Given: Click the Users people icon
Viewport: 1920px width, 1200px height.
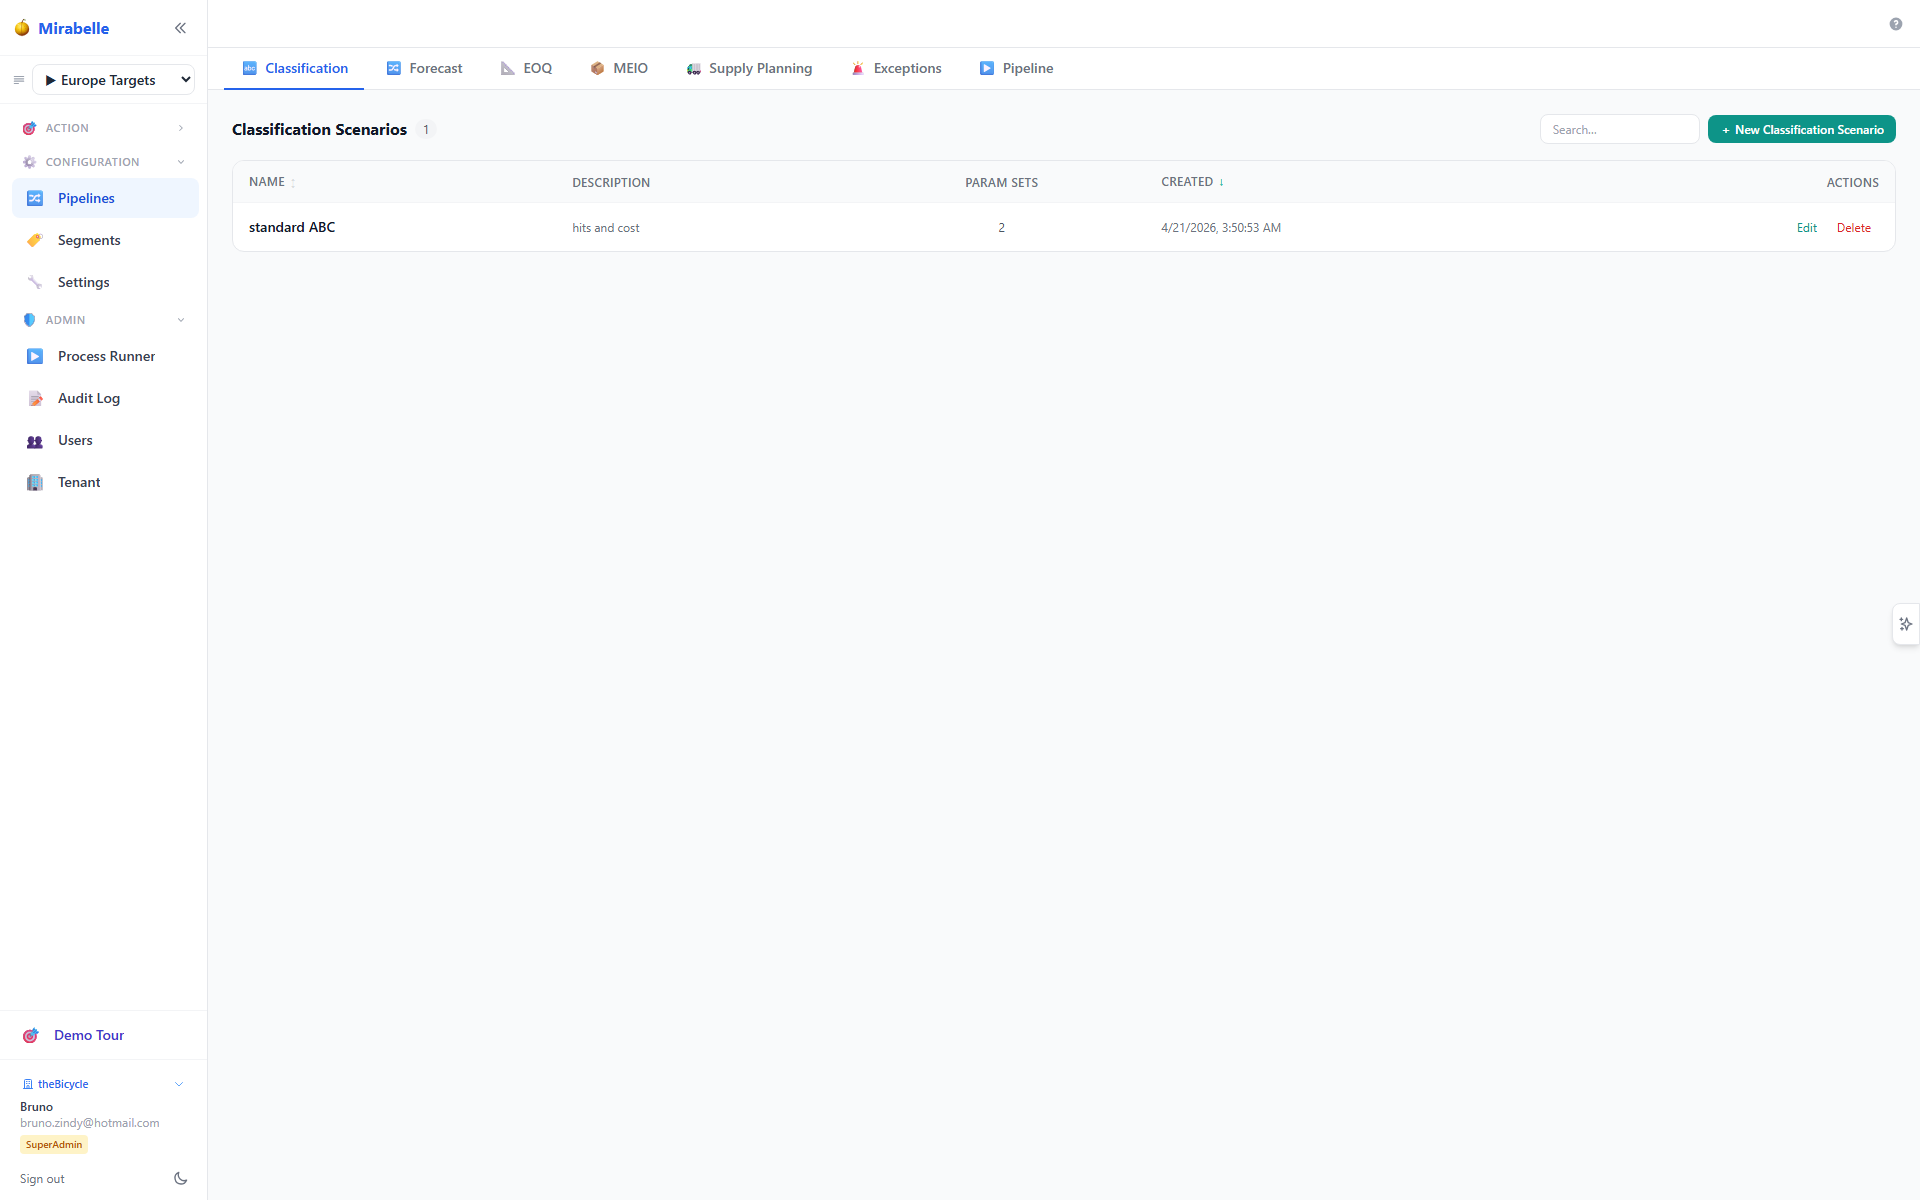Looking at the screenshot, I should point(35,441).
